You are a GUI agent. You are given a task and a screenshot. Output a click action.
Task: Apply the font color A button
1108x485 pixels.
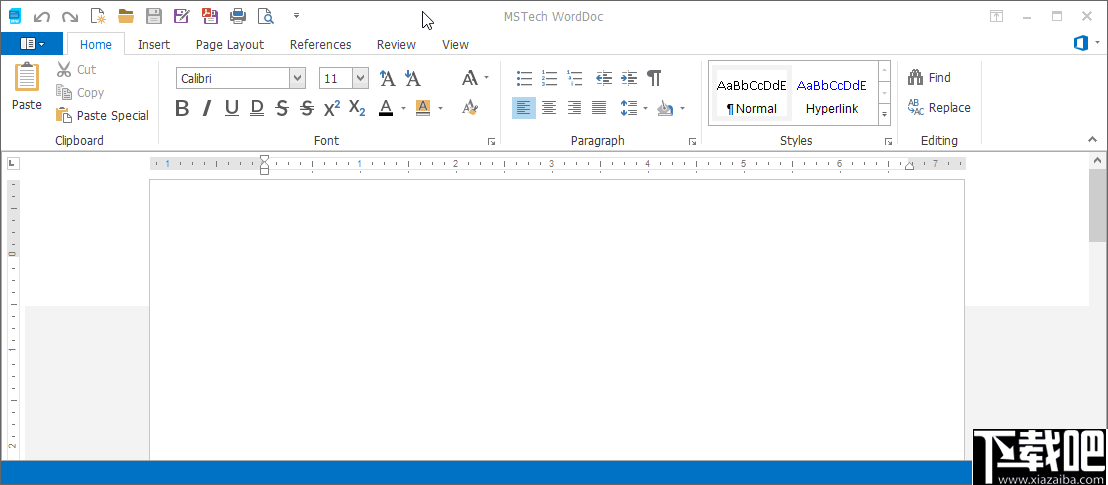[x=385, y=108]
